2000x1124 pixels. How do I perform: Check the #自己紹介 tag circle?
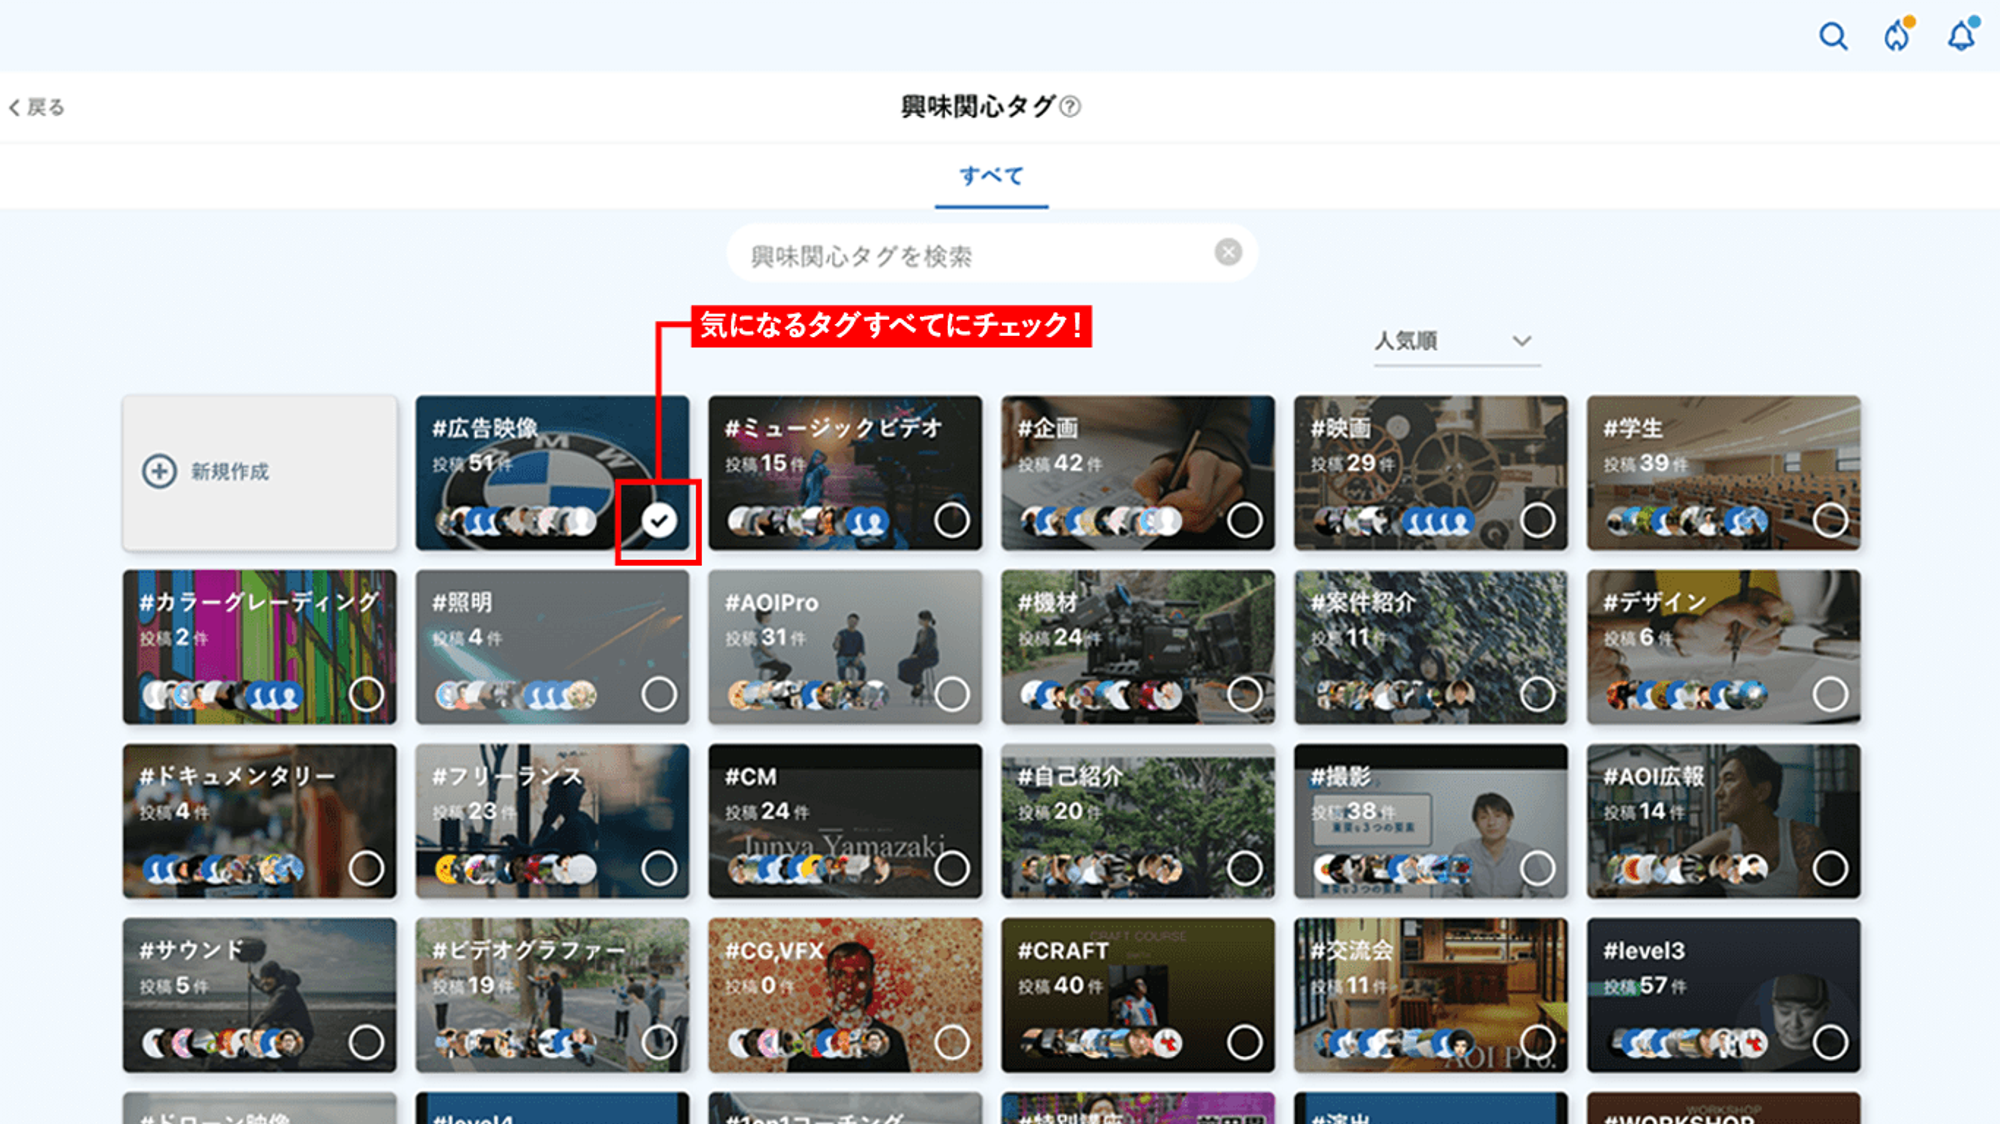point(1245,868)
